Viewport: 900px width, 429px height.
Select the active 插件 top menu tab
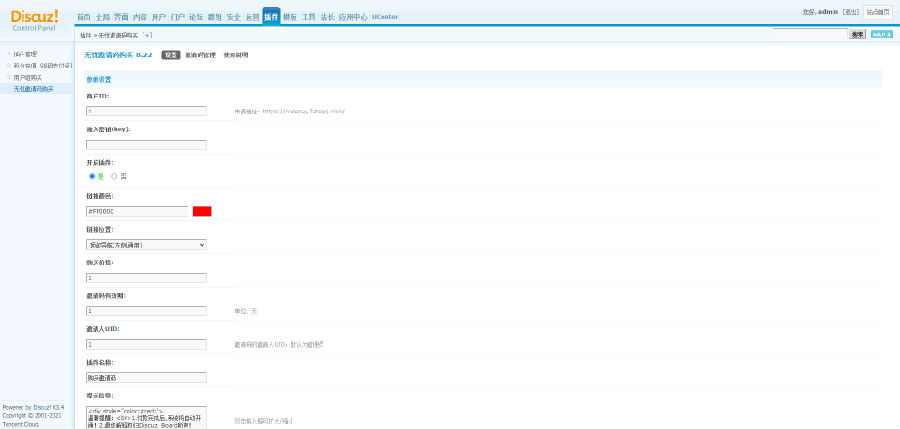(271, 16)
